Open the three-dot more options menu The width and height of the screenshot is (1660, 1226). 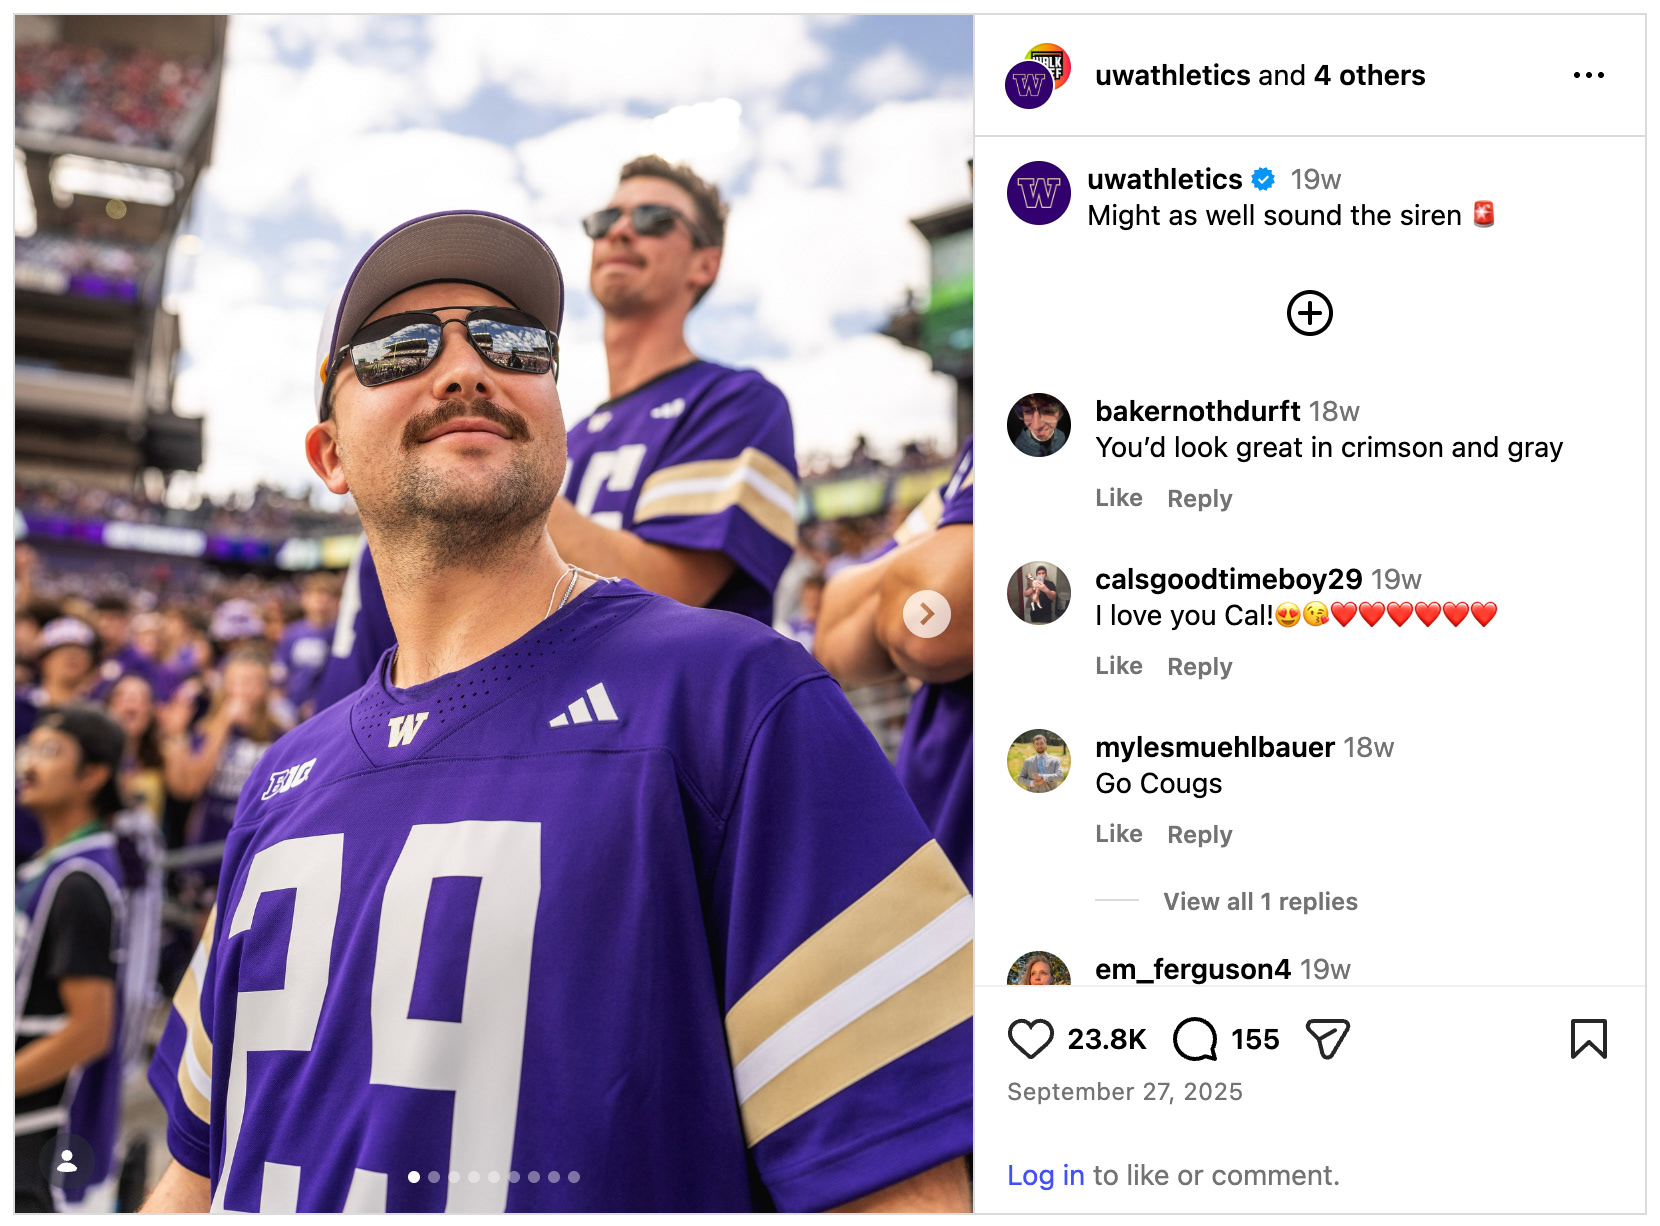coord(1588,76)
